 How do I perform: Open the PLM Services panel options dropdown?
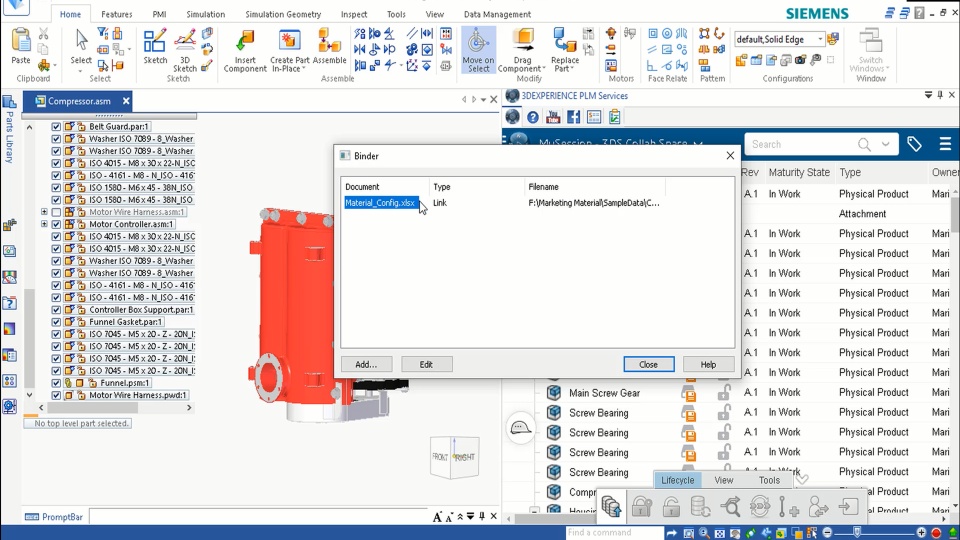[x=928, y=95]
